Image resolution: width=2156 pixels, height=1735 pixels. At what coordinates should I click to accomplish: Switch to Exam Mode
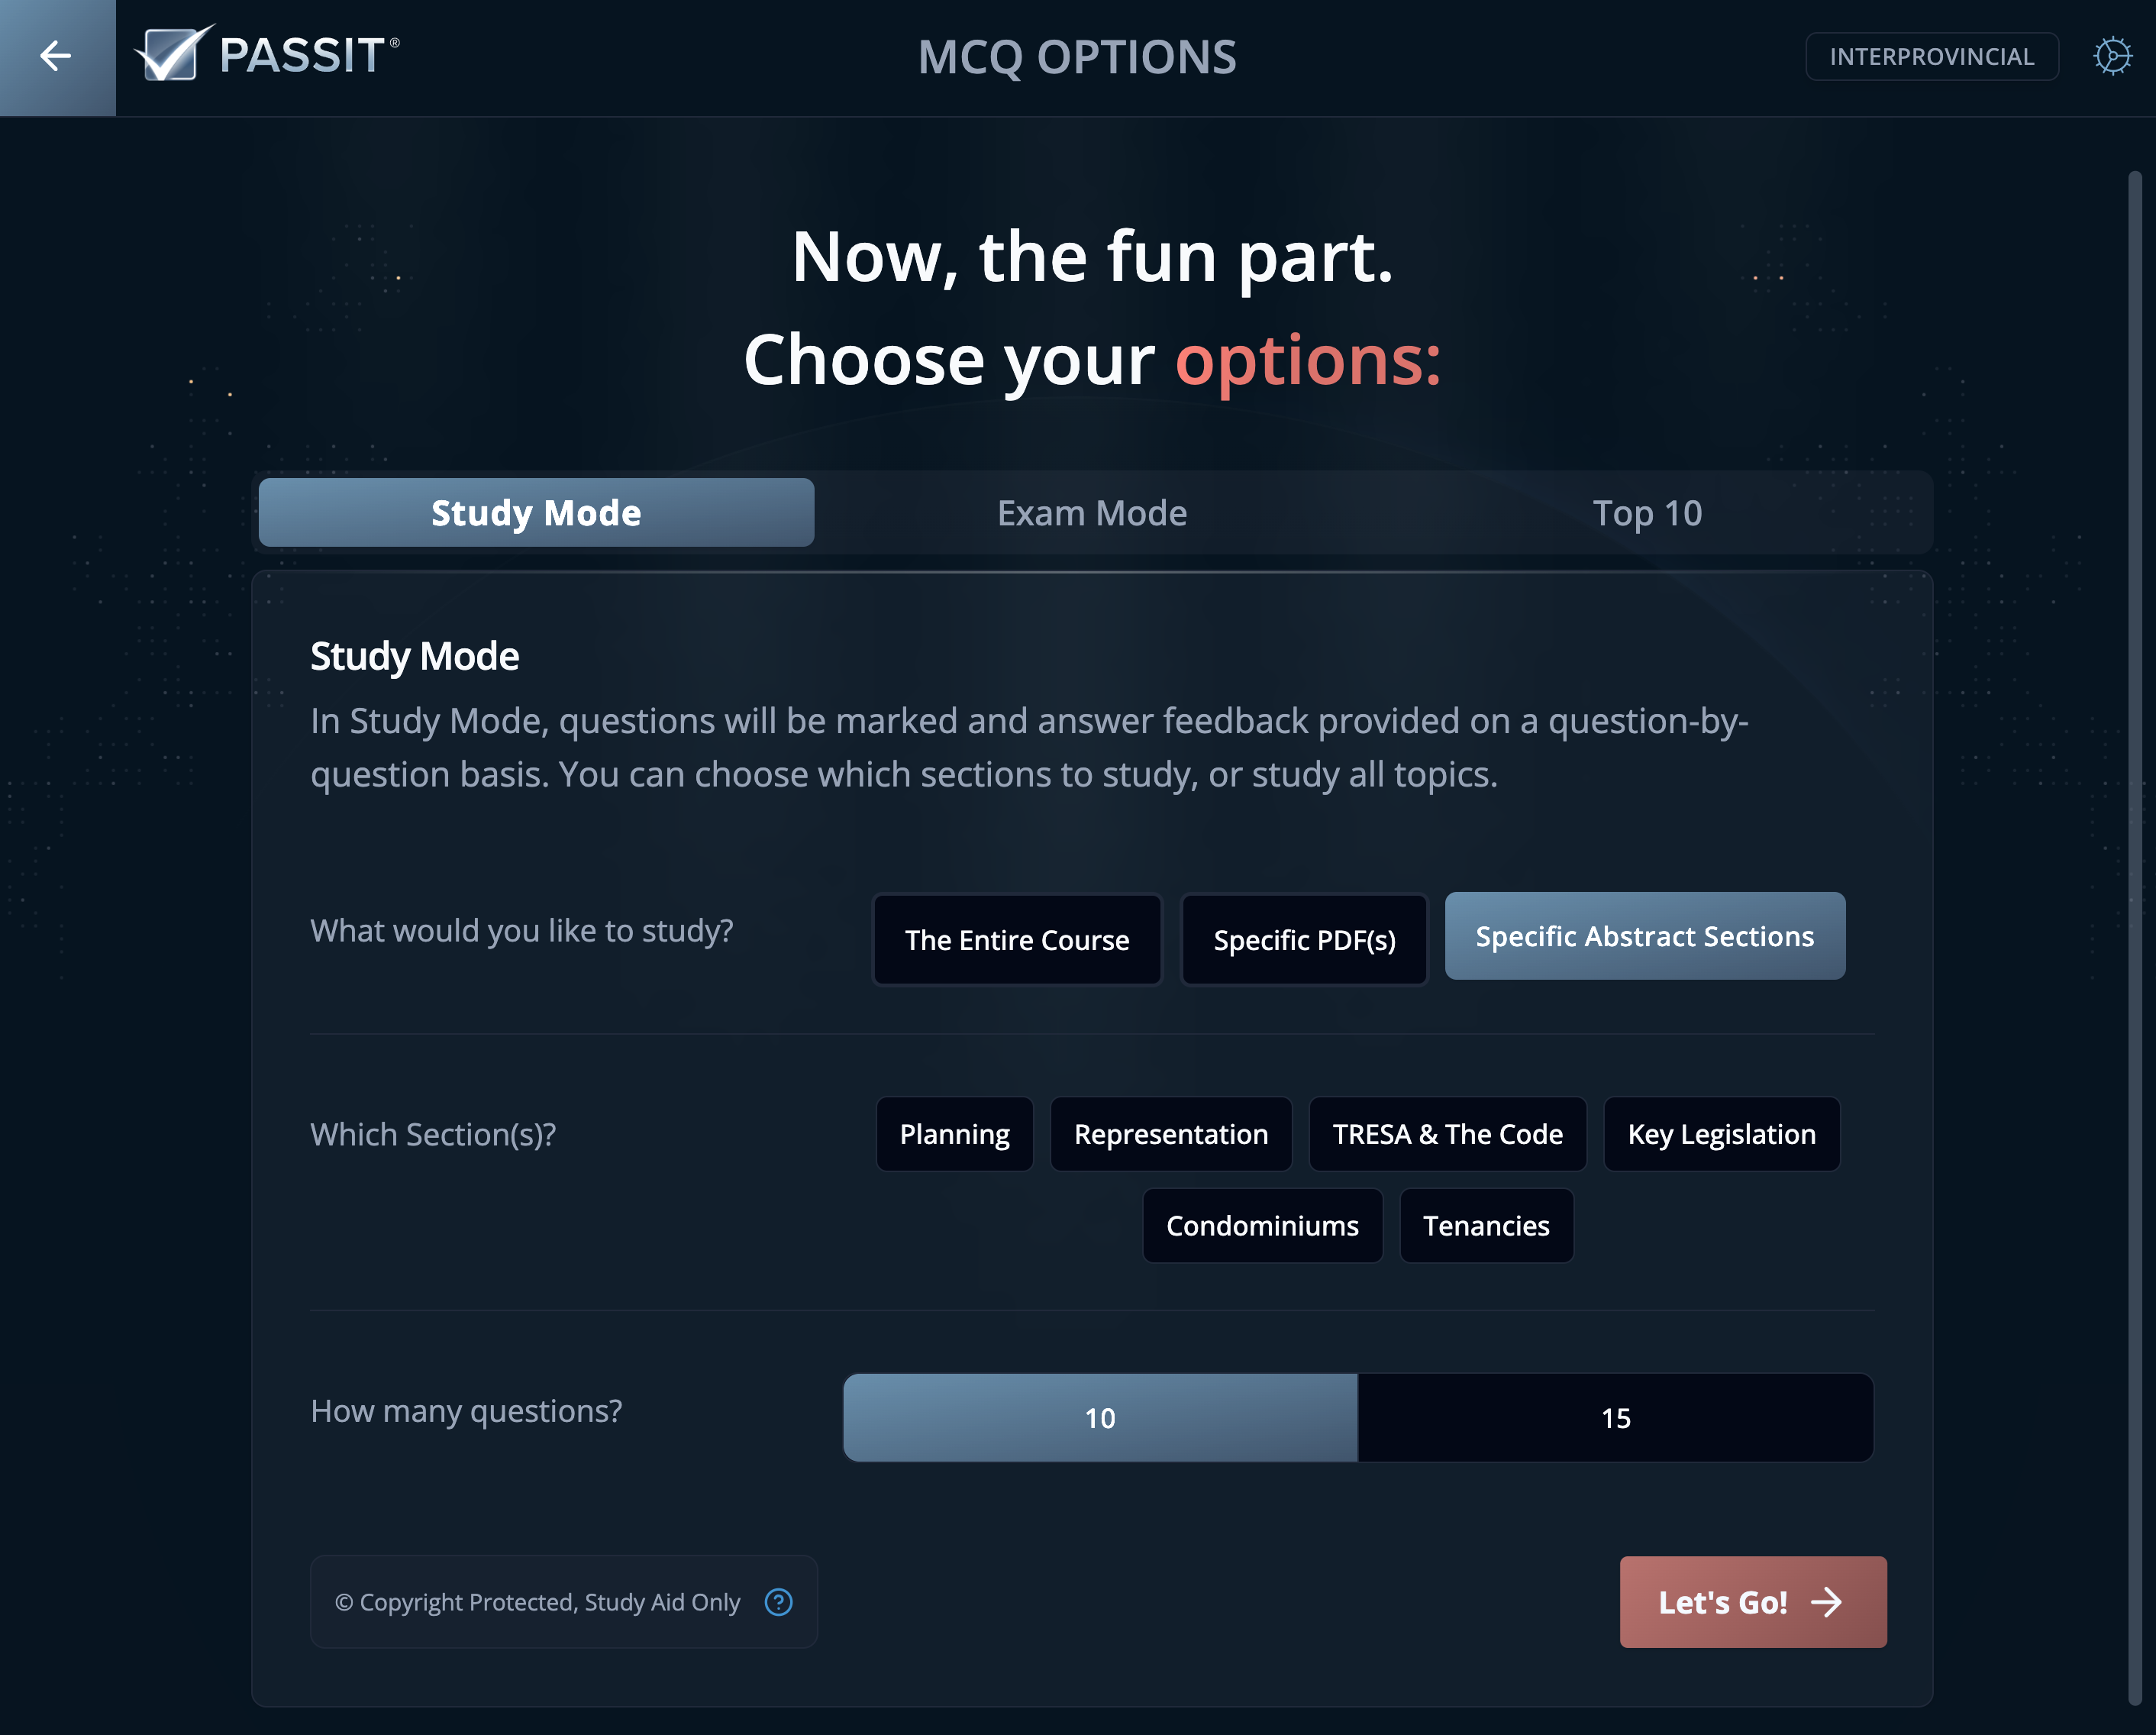click(x=1091, y=512)
